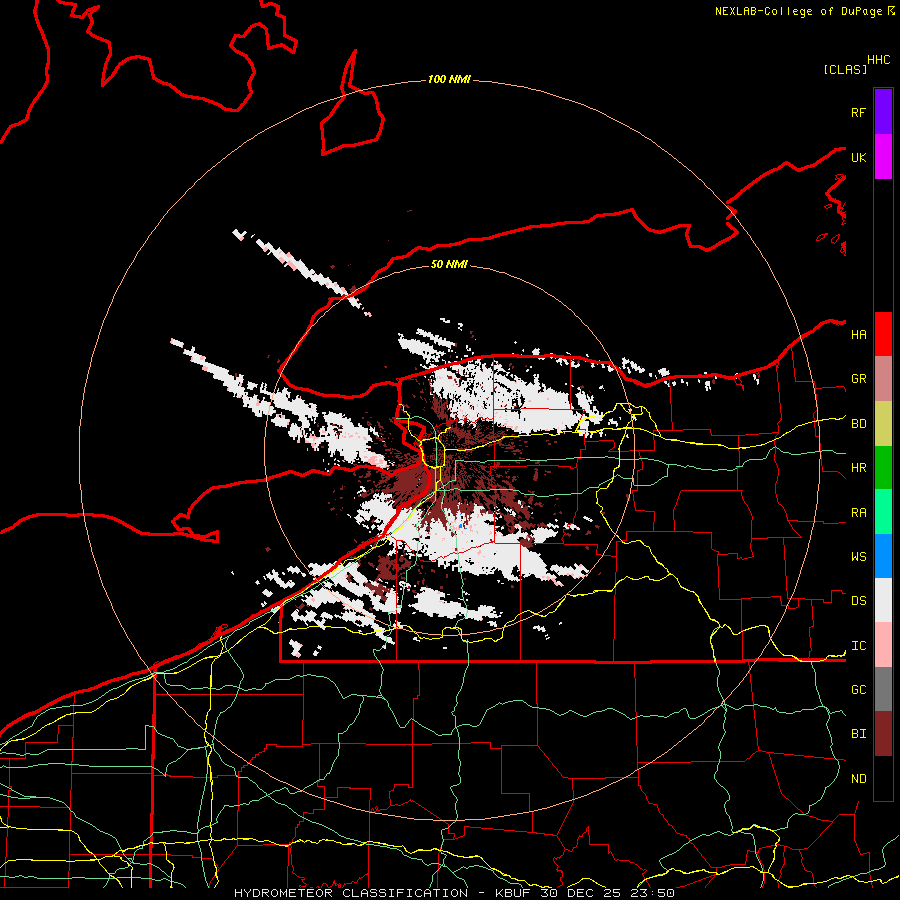The width and height of the screenshot is (900, 900).
Task: Click the IC pink legend swatch
Action: tap(883, 645)
